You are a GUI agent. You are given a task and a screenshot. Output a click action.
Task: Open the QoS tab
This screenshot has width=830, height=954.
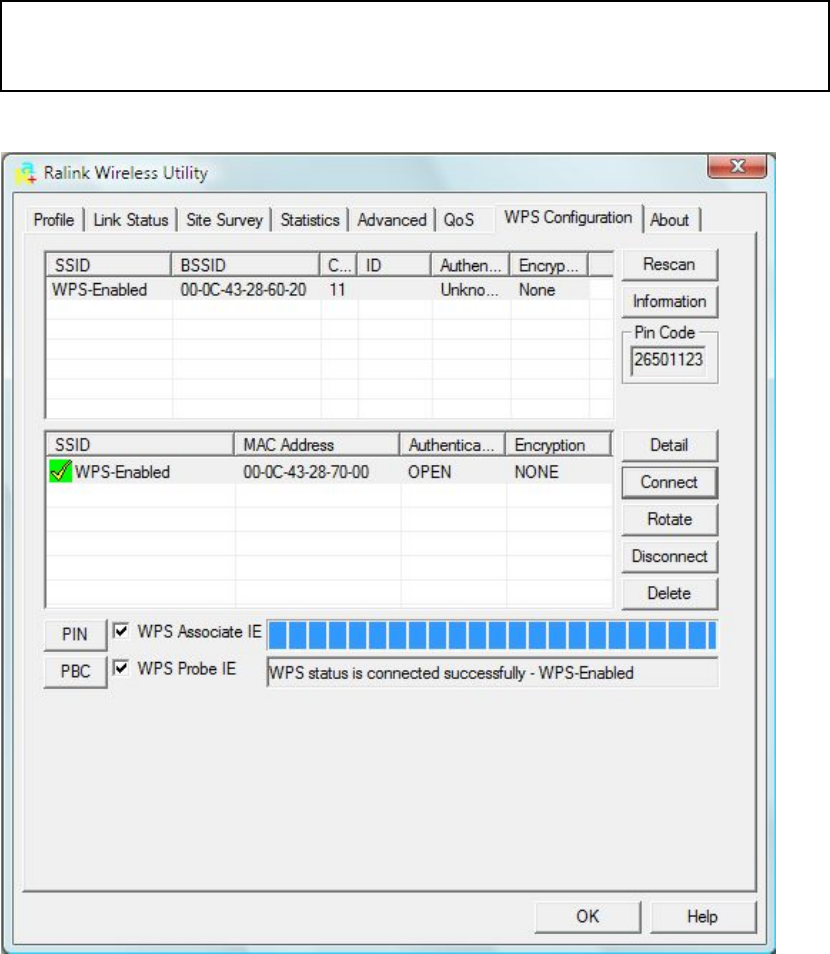pyautogui.click(x=459, y=220)
